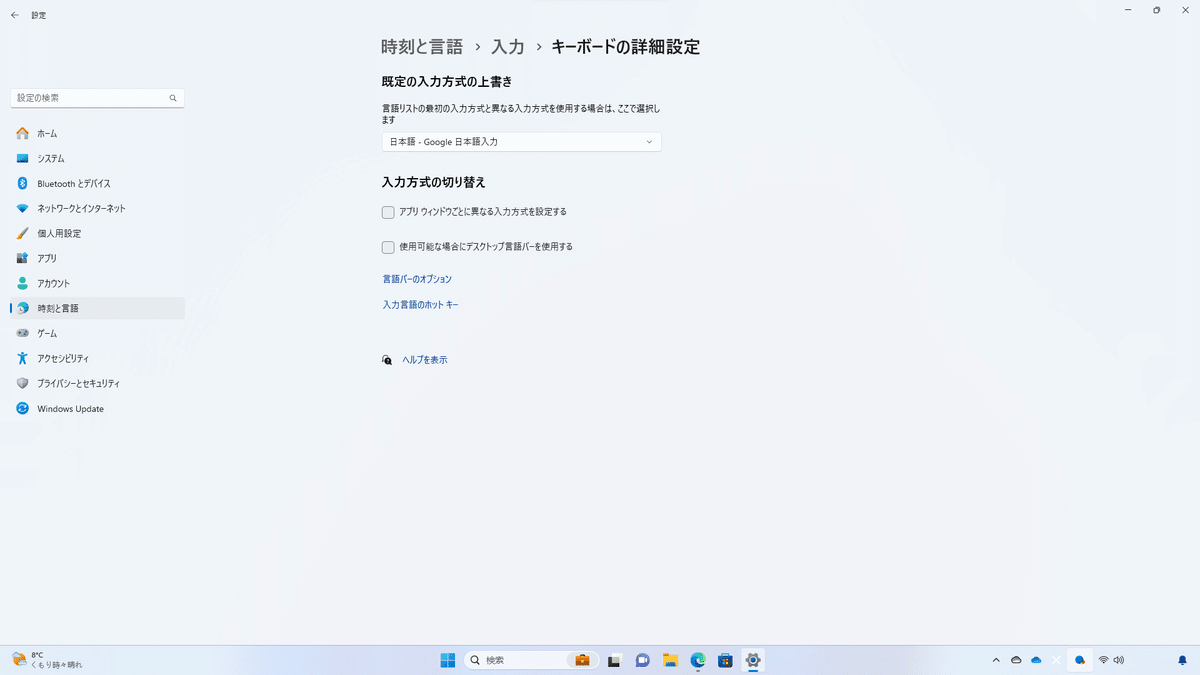
Task: Open the Windows Start menu
Action: pyautogui.click(x=447, y=660)
